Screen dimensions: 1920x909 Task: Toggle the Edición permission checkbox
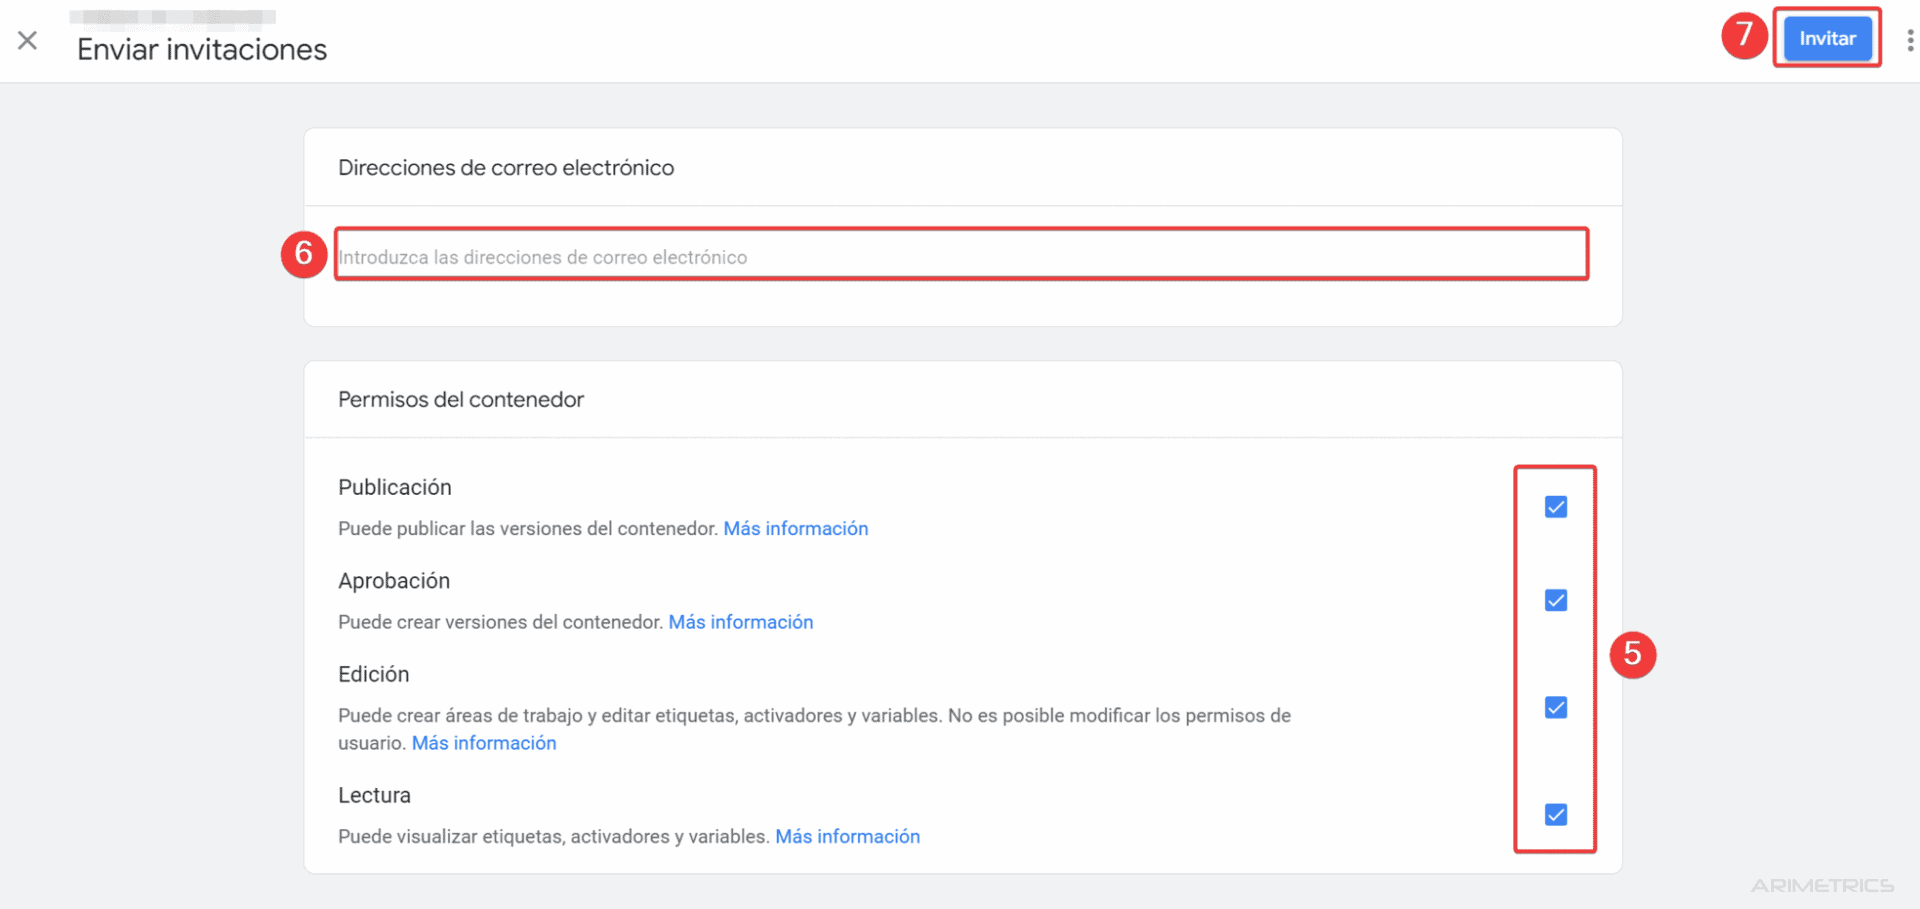tap(1555, 707)
